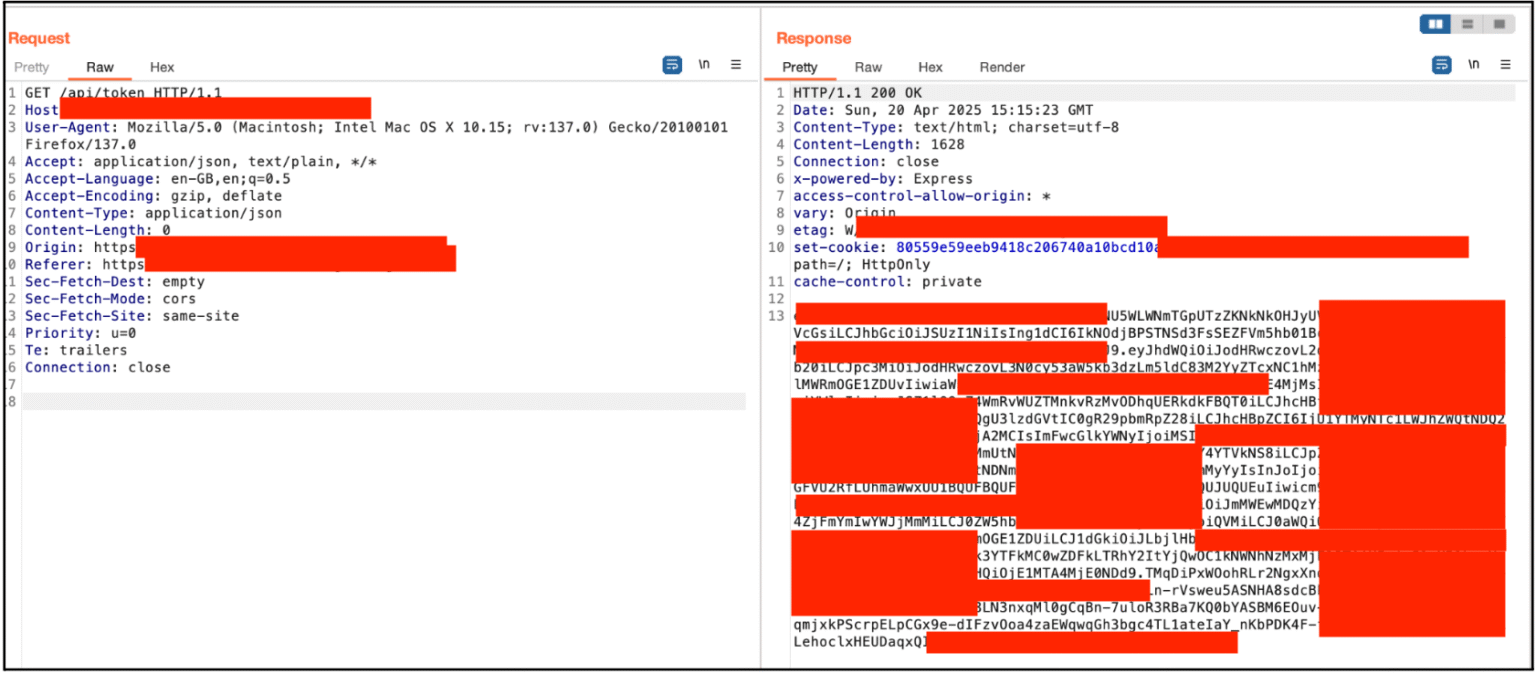Switch Response view to Raw tab
The width and height of the screenshot is (1536, 674).
pyautogui.click(x=868, y=67)
